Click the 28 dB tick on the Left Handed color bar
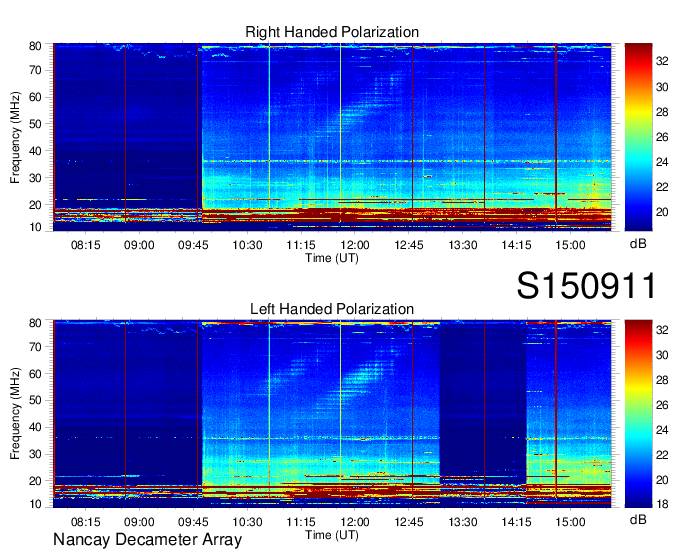 (x=662, y=380)
